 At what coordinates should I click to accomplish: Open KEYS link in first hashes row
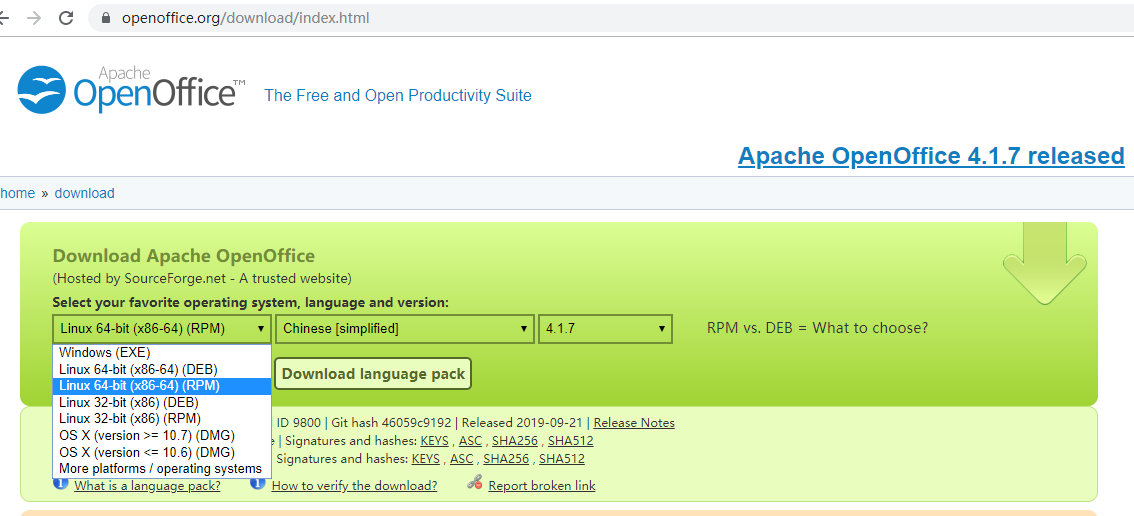click(x=435, y=441)
